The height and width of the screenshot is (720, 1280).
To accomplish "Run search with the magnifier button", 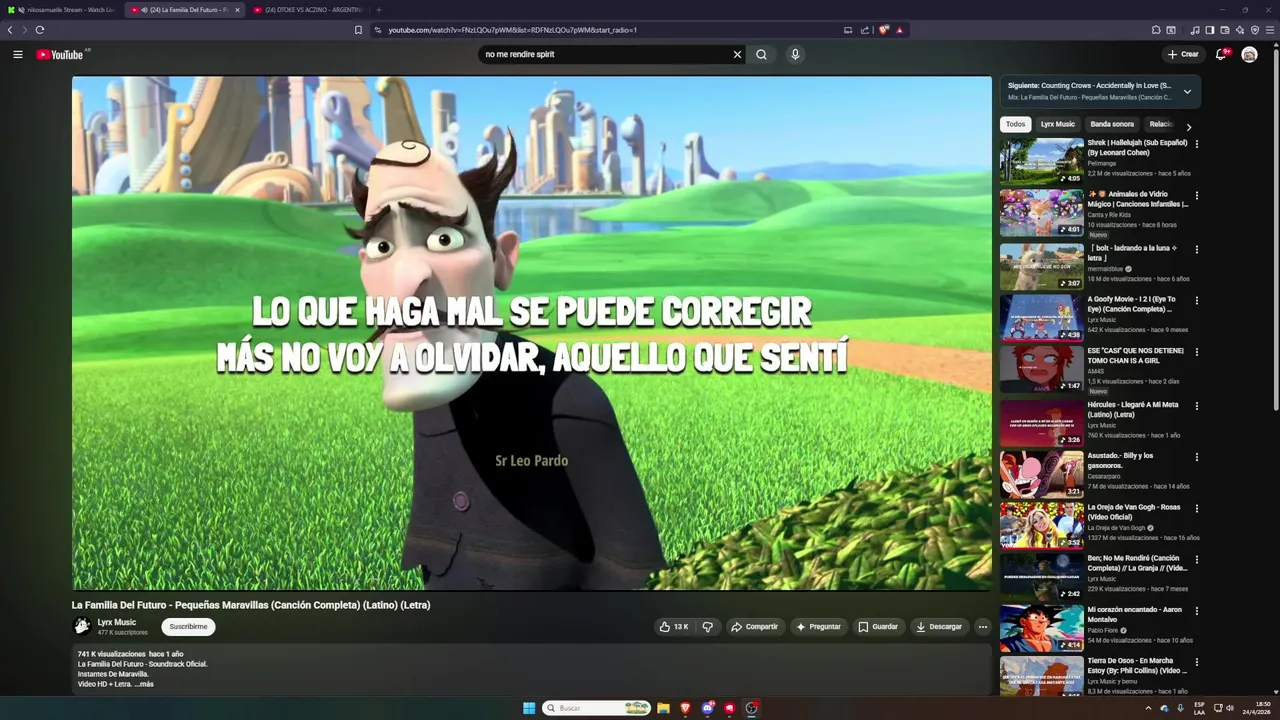I will coord(761,54).
